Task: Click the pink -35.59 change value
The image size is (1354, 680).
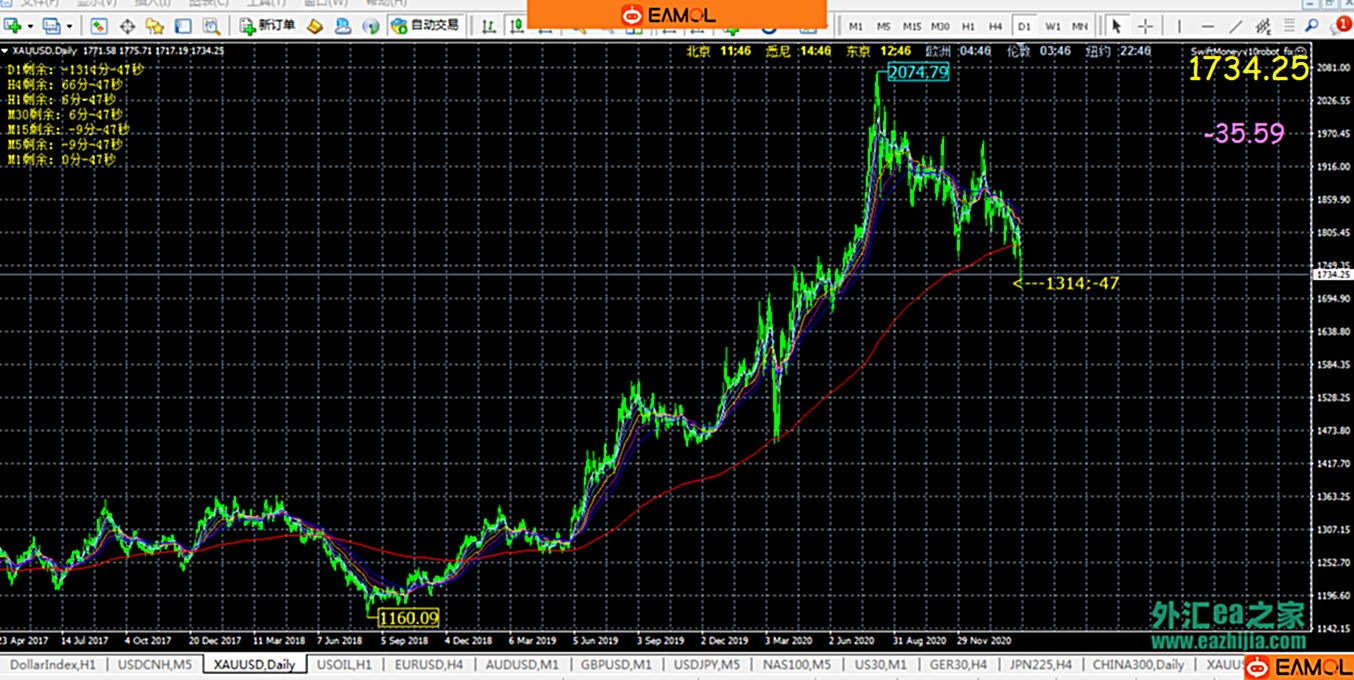Action: [1244, 134]
